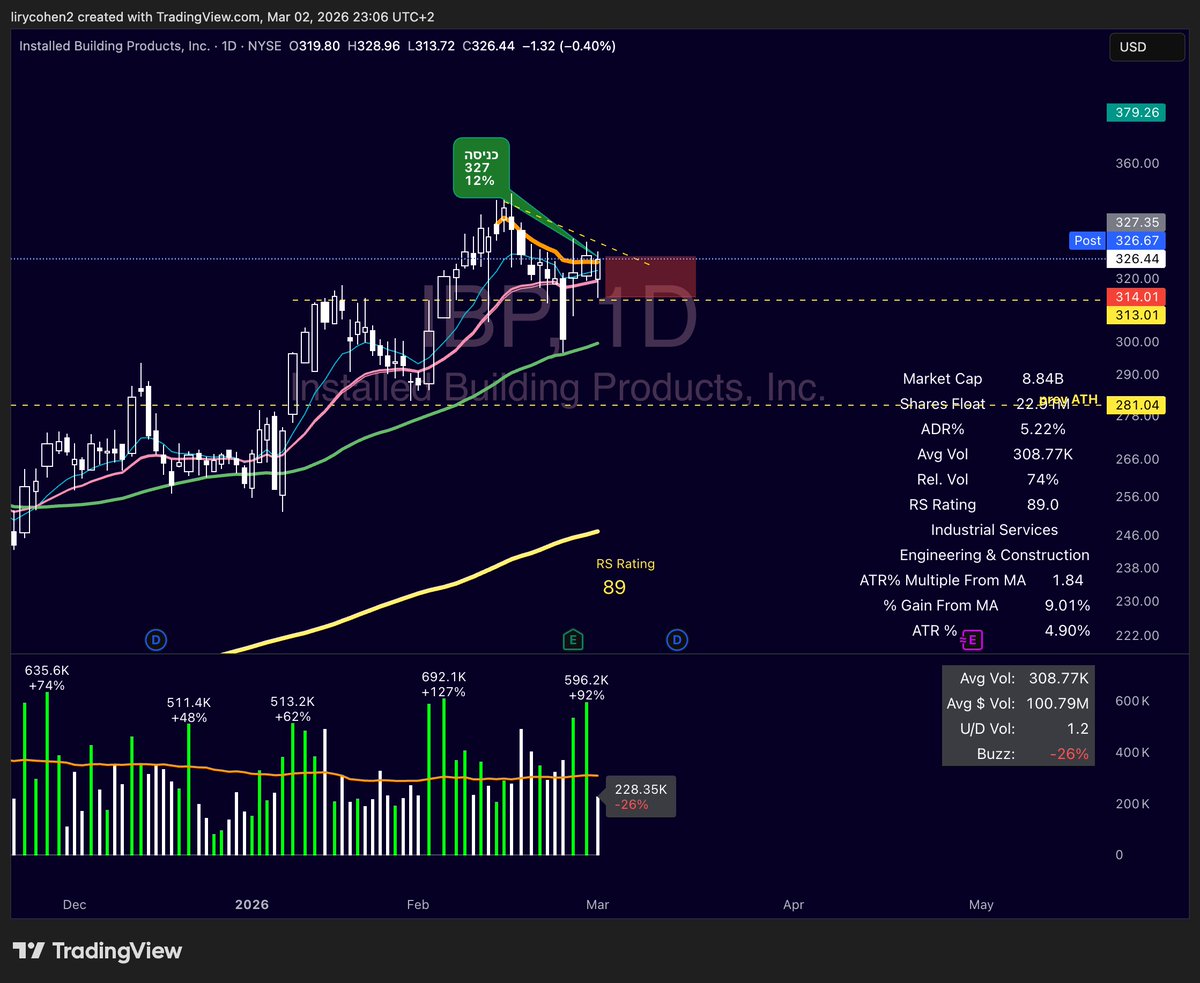Screen dimensions: 1200x983
Task: Click the 400K volume axis label
Action: point(1132,752)
